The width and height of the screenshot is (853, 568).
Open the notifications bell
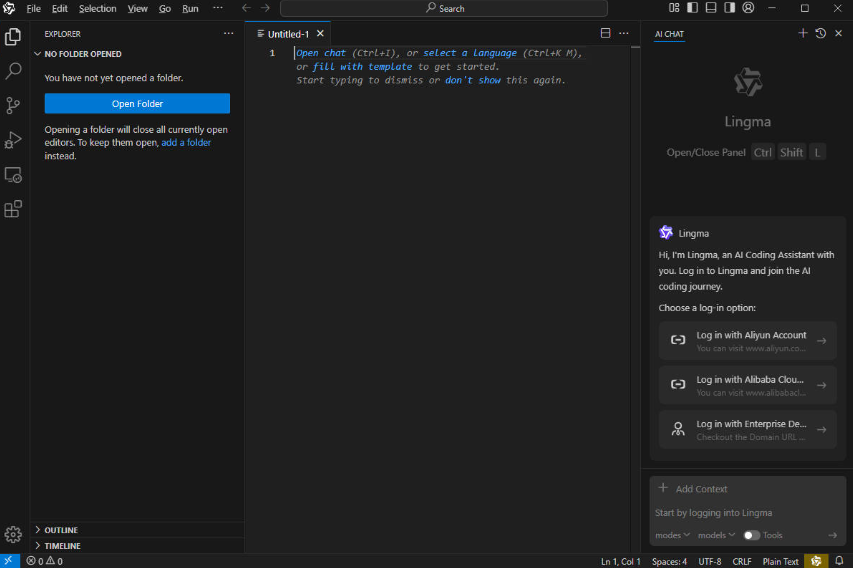(x=840, y=561)
